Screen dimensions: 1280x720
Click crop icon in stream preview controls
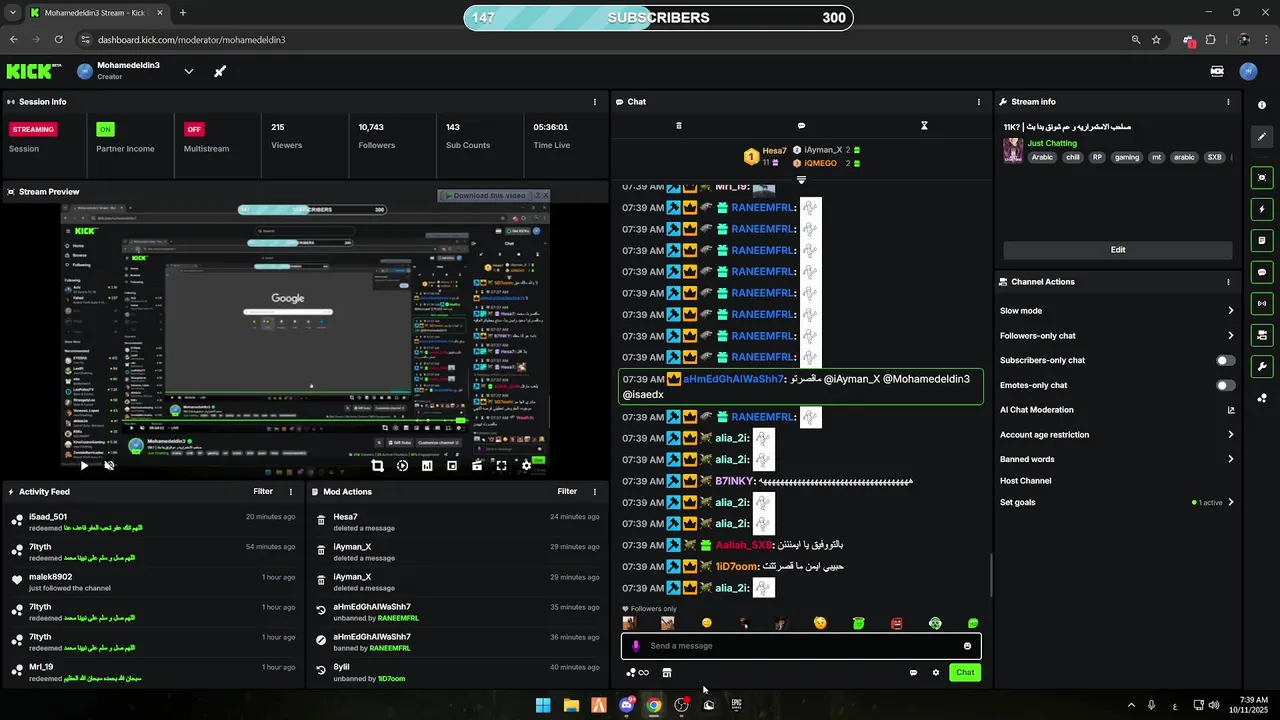(377, 465)
